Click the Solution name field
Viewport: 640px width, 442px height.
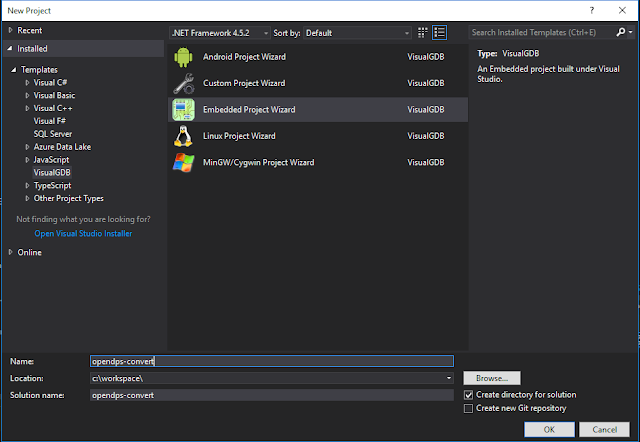point(272,395)
